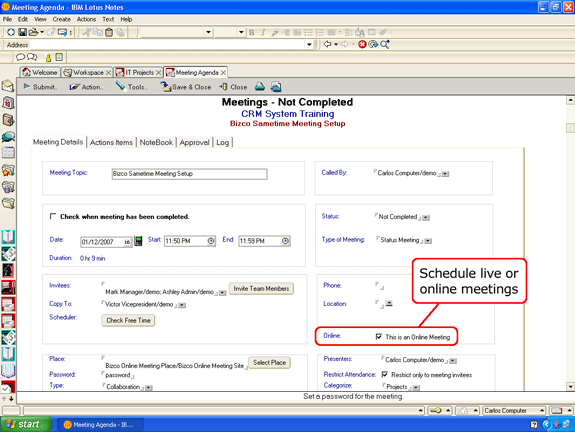Click the green scheduler icon next to Date

tap(138, 241)
